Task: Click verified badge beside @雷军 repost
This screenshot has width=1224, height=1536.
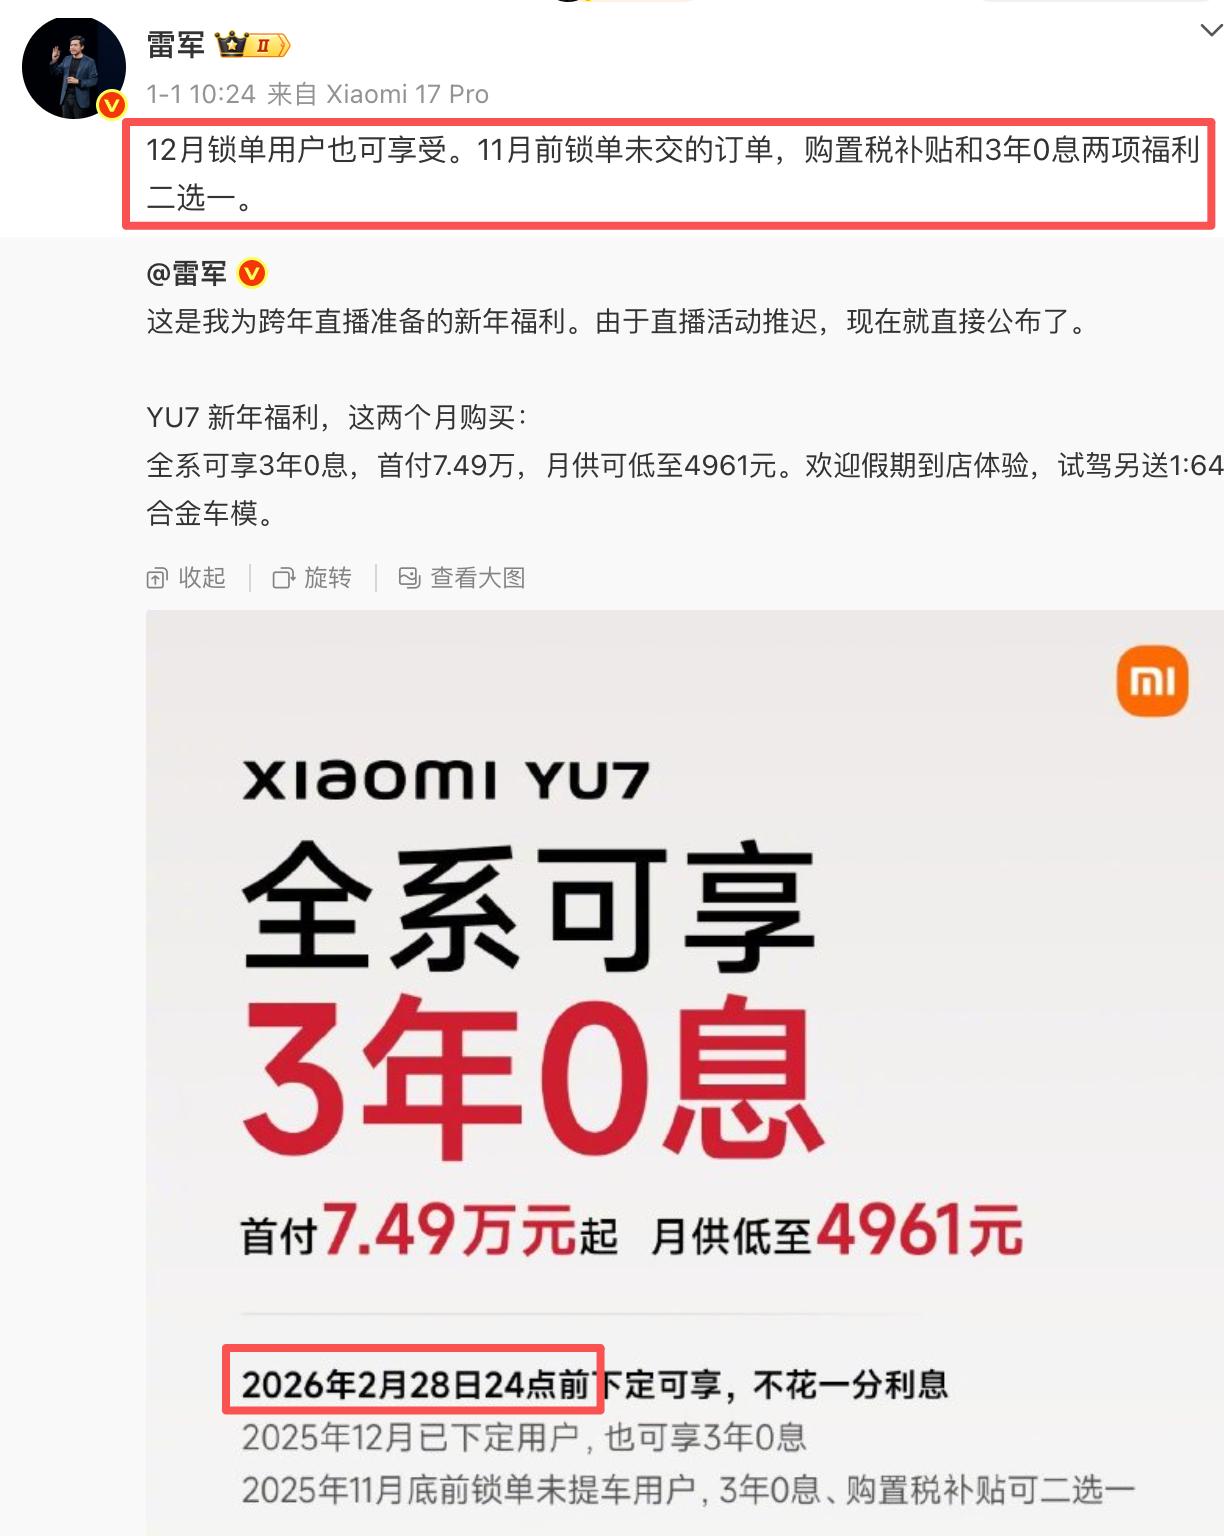Action: pos(252,273)
